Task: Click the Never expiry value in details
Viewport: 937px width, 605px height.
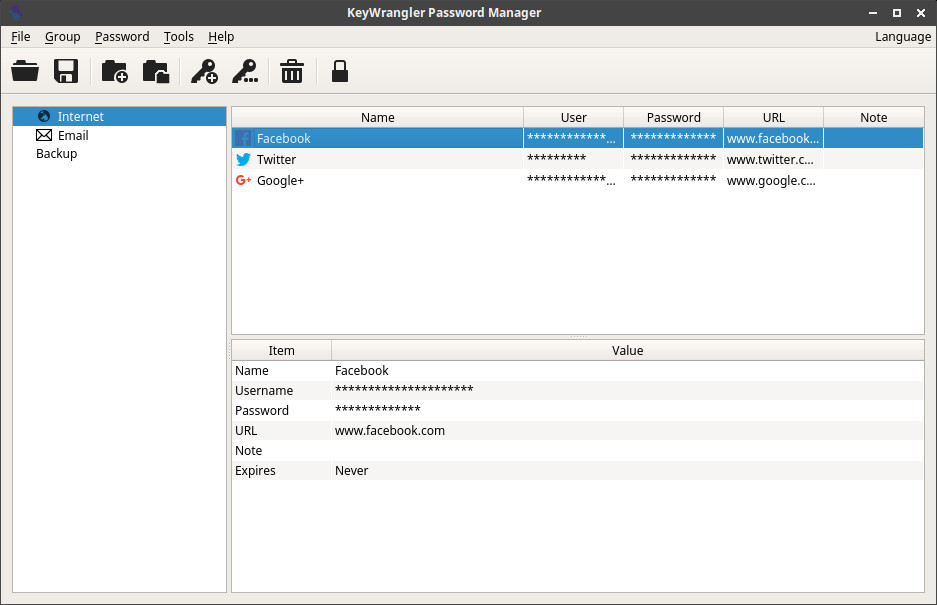Action: click(351, 470)
